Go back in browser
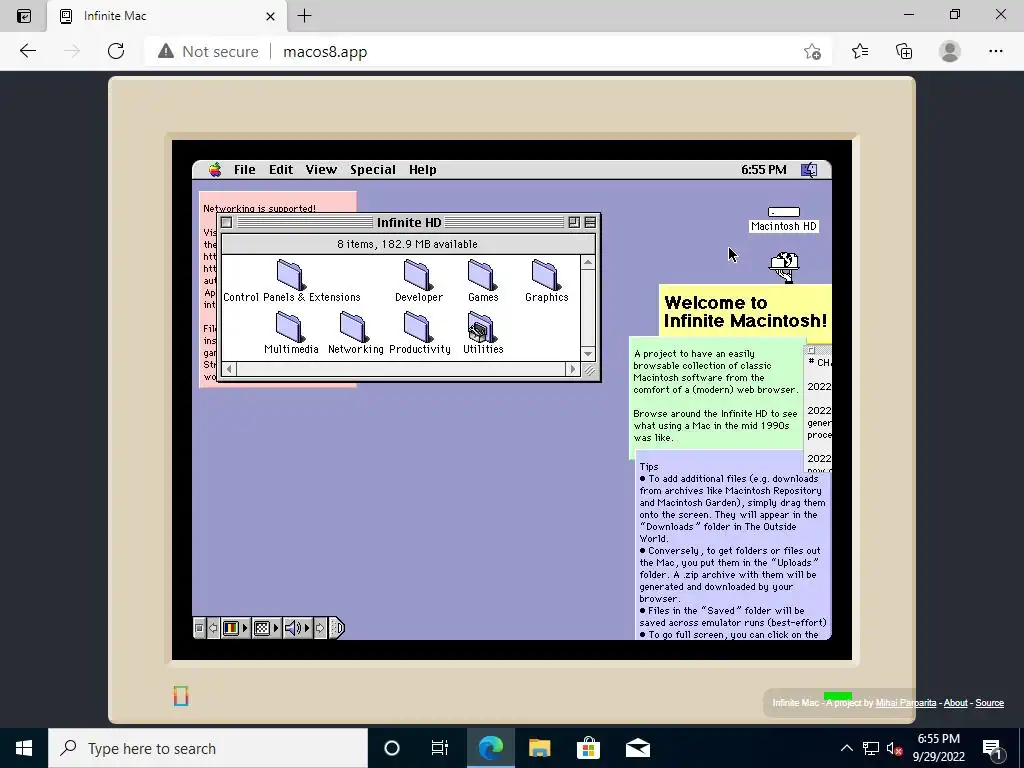Viewport: 1024px width, 768px height. coord(27,51)
